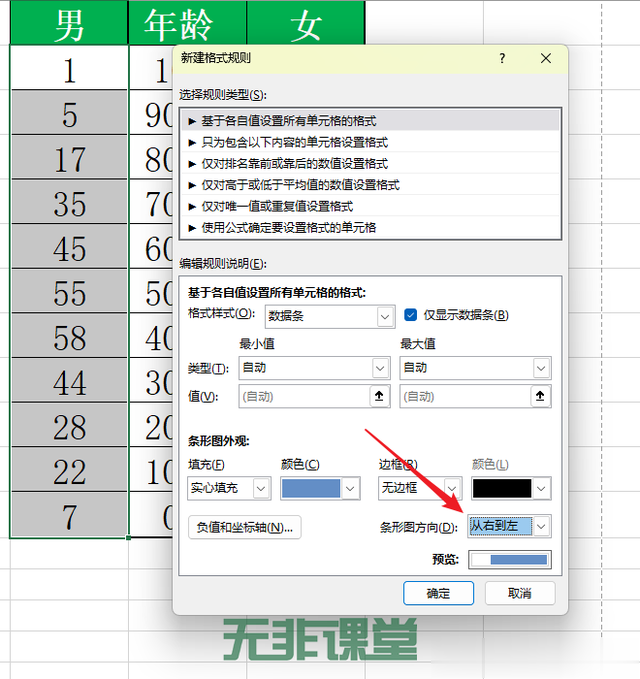Click the data bar preview box
The image size is (640, 679).
[510, 559]
